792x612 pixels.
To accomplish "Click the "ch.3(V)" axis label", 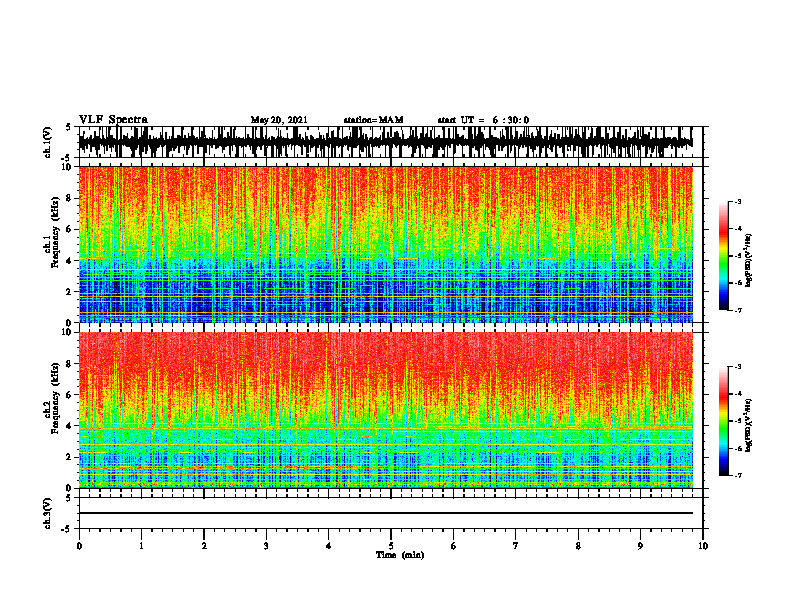I will click(47, 513).
